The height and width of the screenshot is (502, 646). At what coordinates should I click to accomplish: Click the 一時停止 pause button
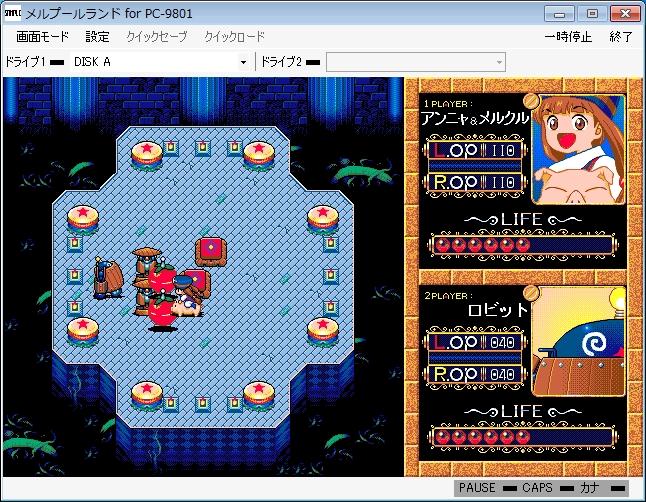point(568,37)
